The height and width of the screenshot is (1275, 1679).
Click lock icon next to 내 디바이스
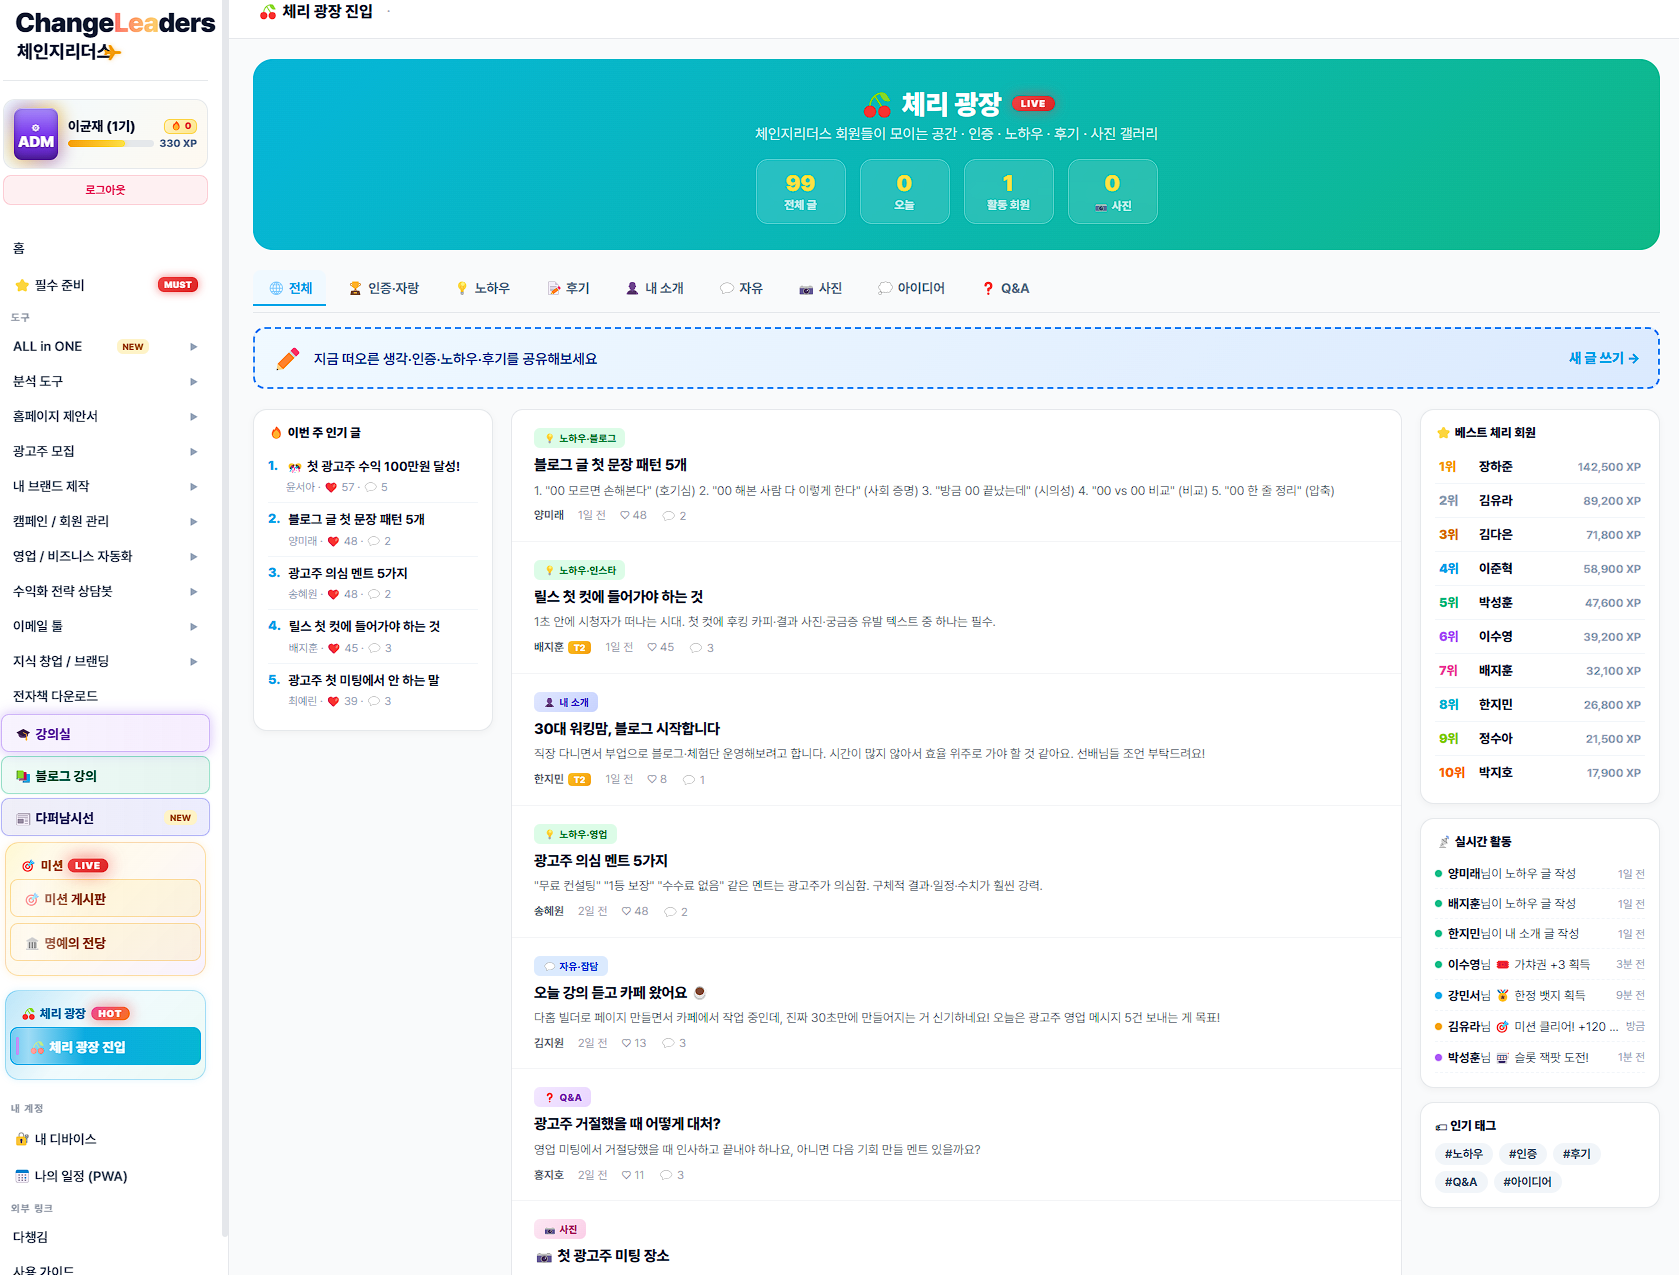pyautogui.click(x=22, y=1139)
